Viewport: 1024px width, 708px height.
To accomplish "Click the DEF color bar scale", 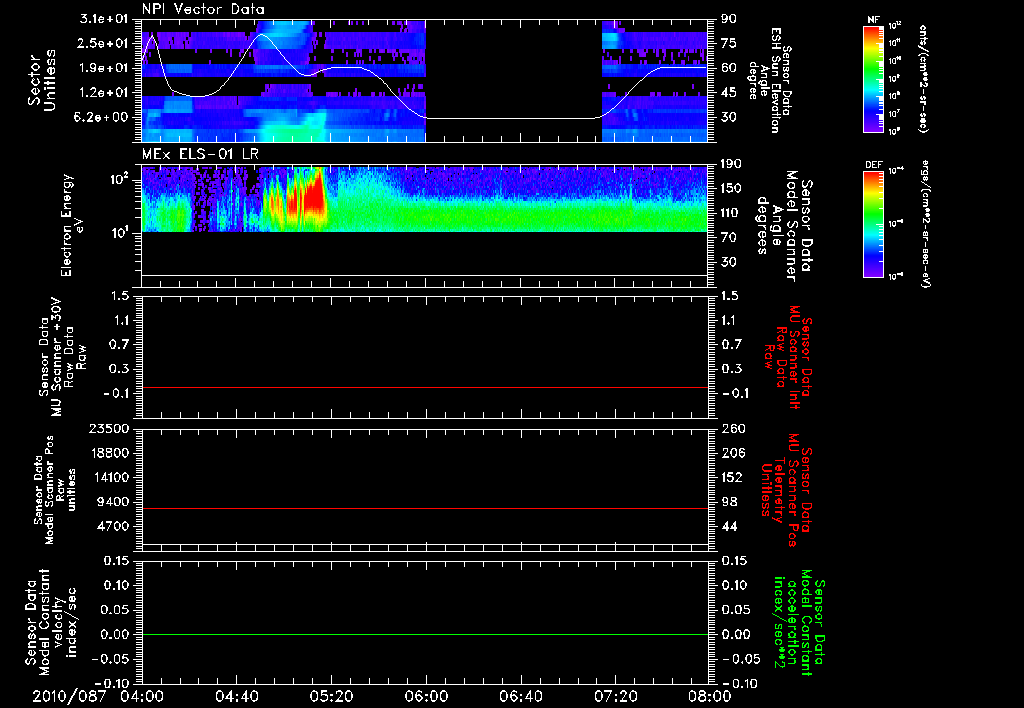I will [x=874, y=224].
